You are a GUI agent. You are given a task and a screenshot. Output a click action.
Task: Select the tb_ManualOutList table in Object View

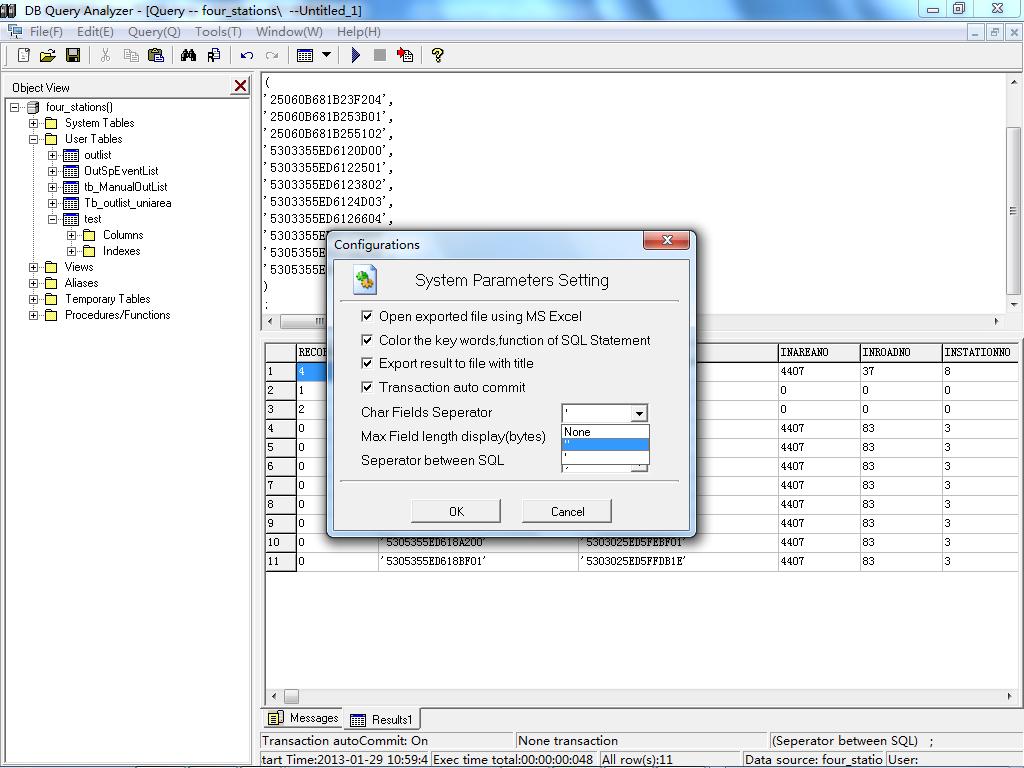coord(125,187)
